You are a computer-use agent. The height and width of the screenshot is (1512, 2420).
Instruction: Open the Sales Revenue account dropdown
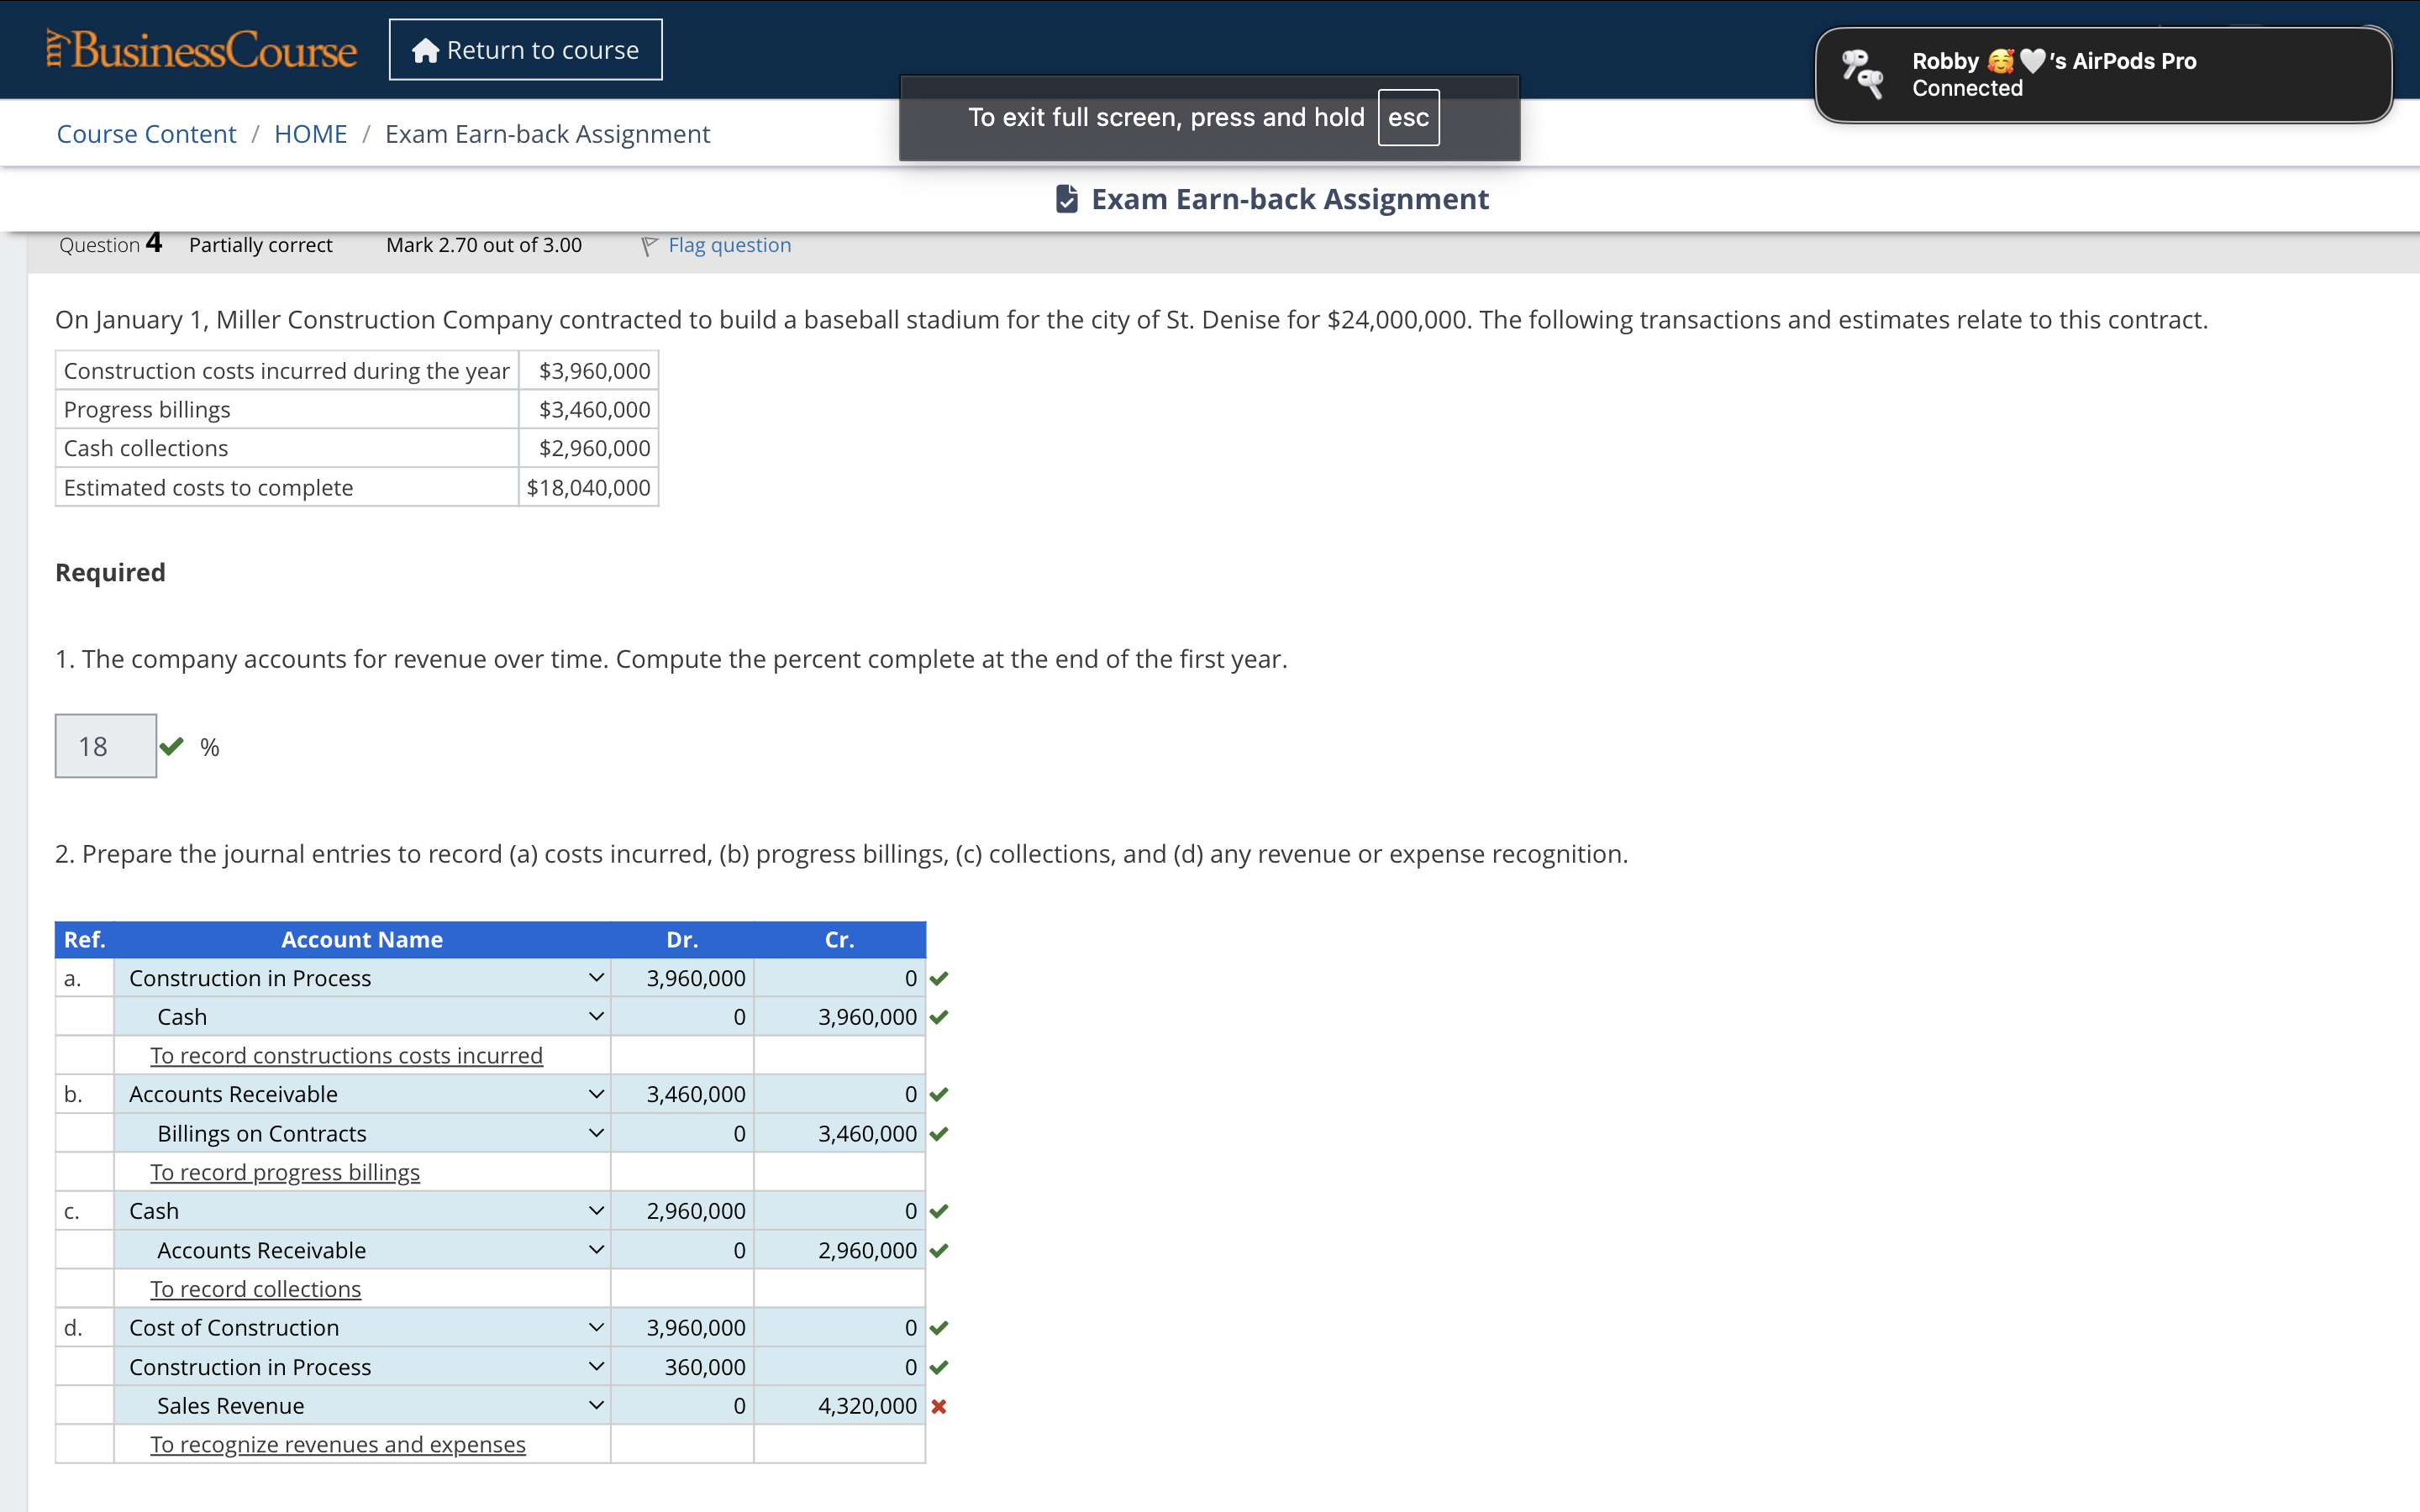tap(595, 1406)
